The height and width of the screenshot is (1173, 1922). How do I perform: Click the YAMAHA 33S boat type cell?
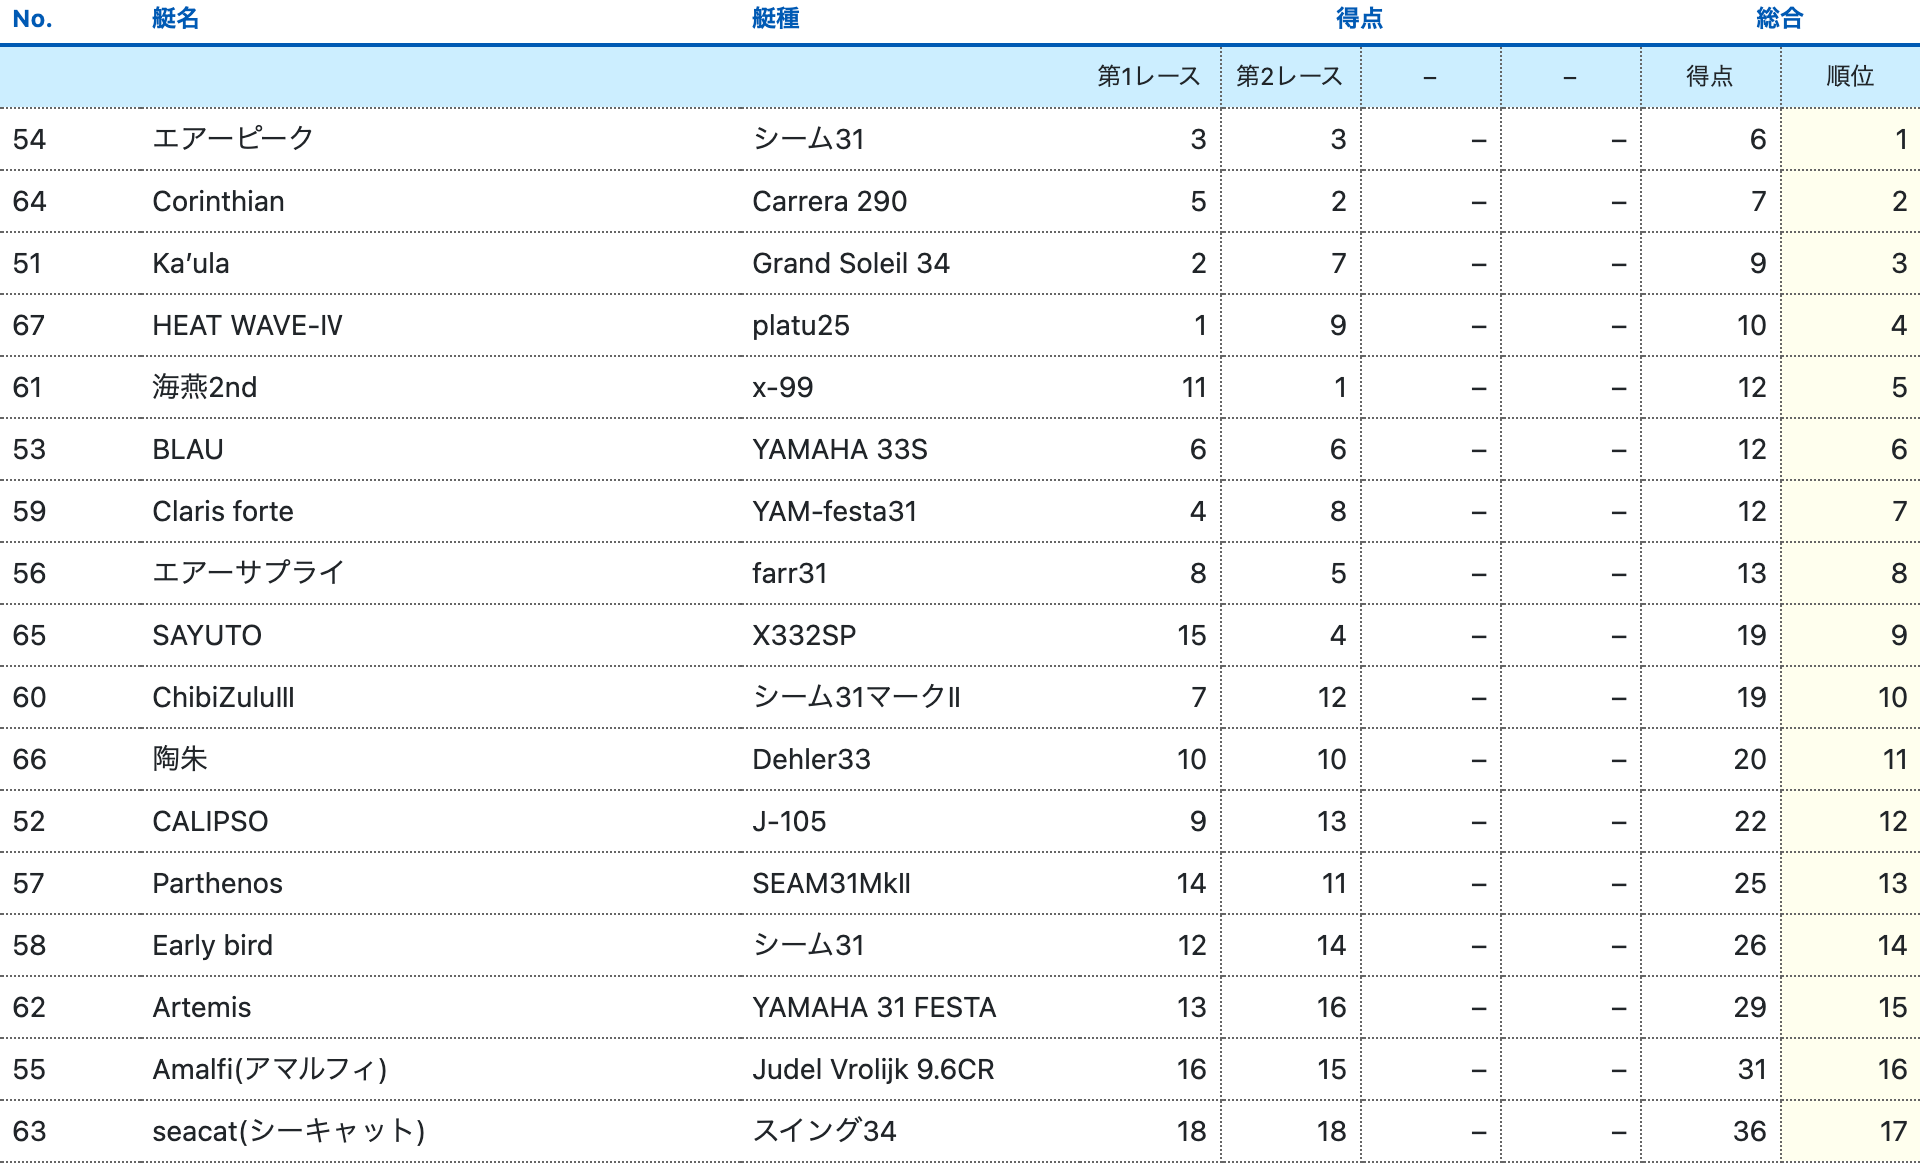point(839,449)
